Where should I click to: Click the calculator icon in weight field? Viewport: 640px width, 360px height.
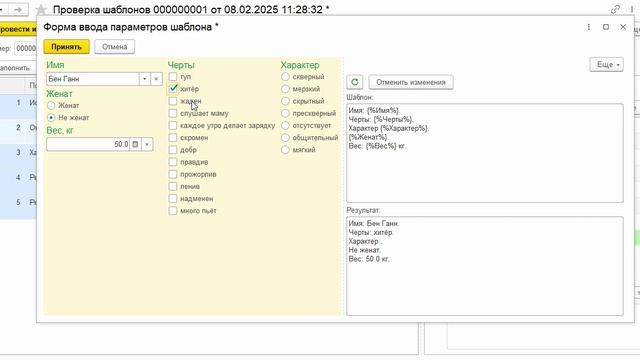136,144
